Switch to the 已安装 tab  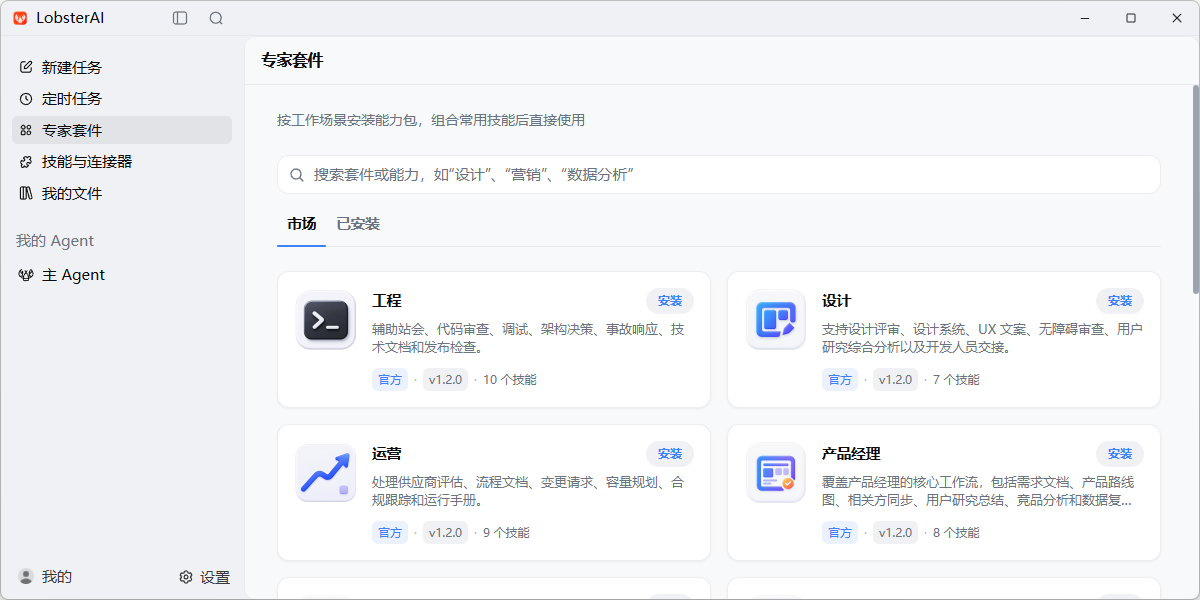coord(358,224)
